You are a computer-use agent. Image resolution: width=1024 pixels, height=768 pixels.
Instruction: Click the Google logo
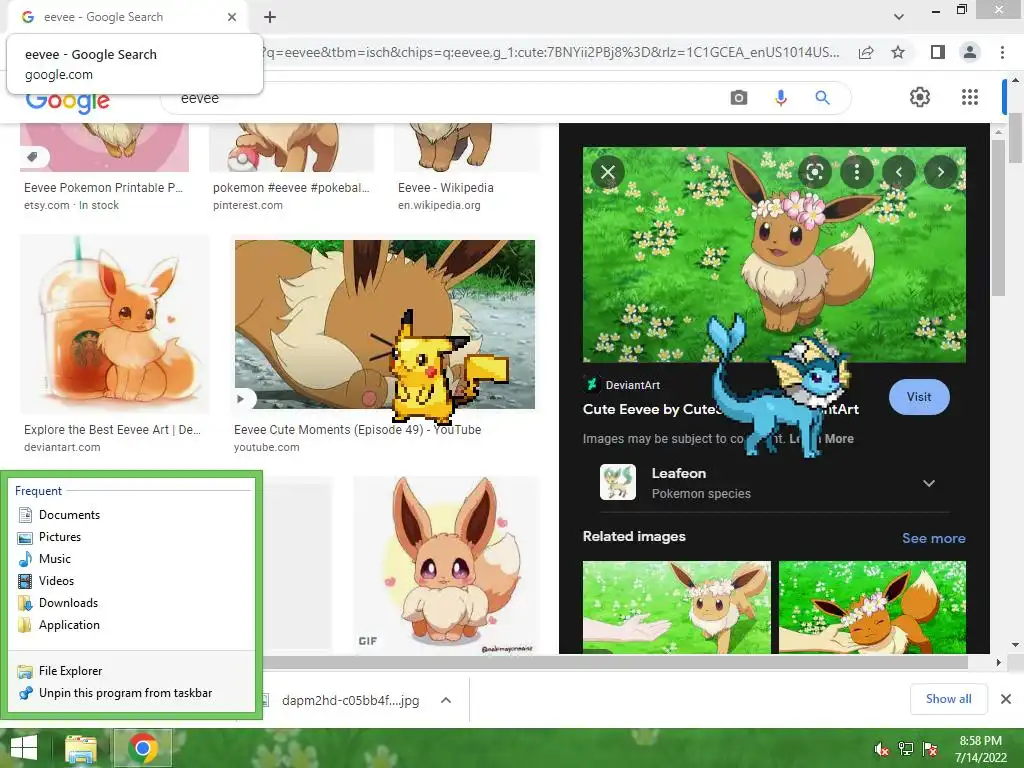68,103
